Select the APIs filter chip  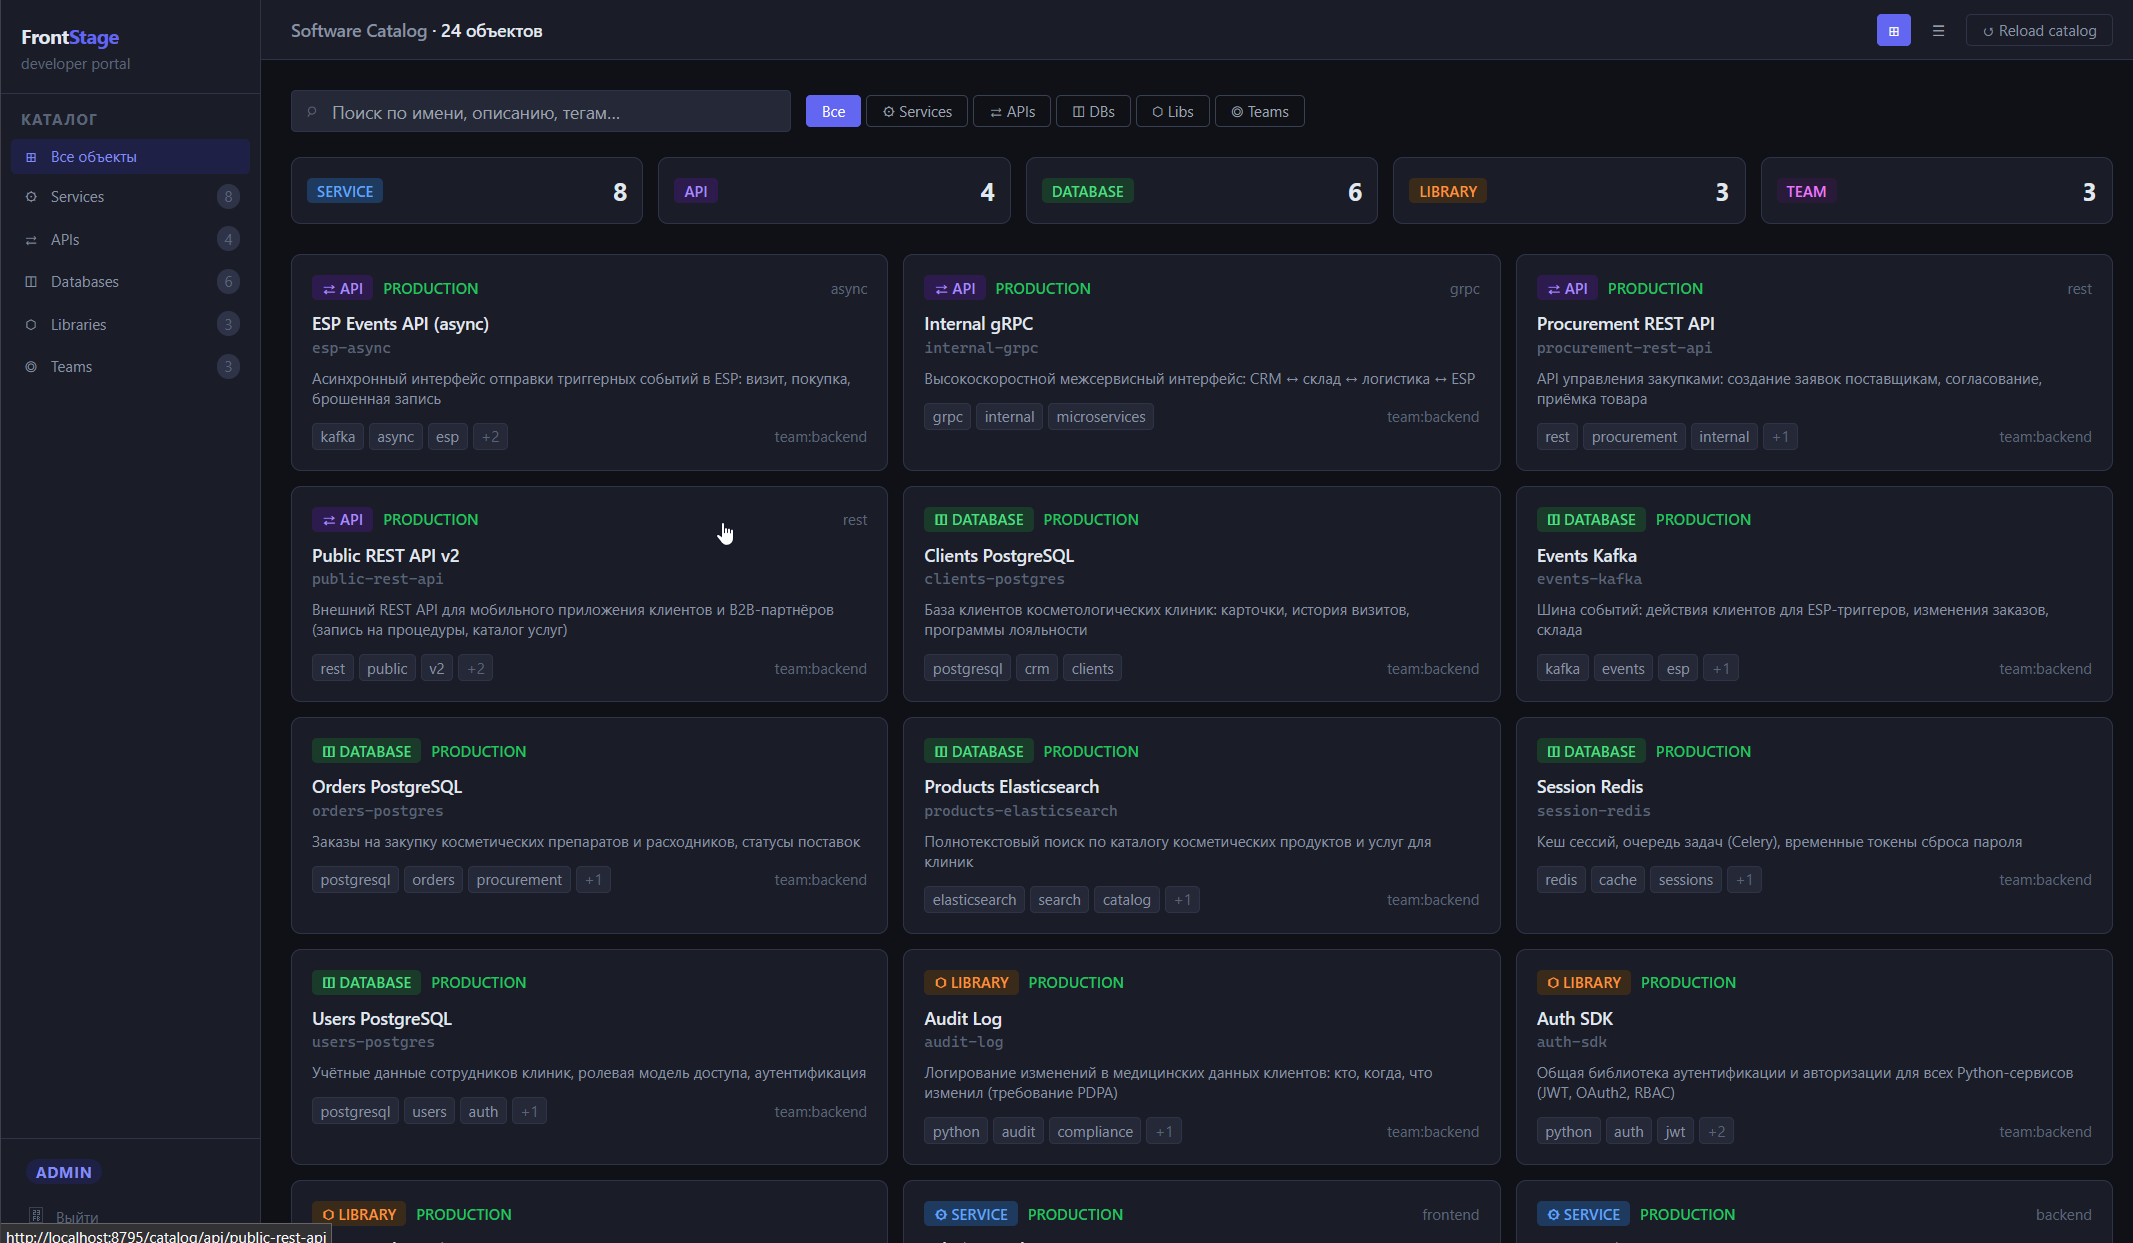point(1012,112)
